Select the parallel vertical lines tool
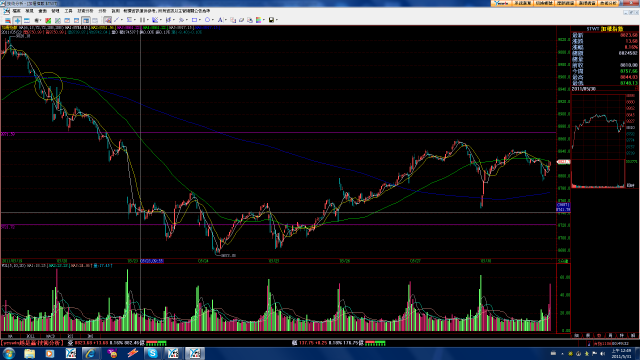 (x=142, y=20)
